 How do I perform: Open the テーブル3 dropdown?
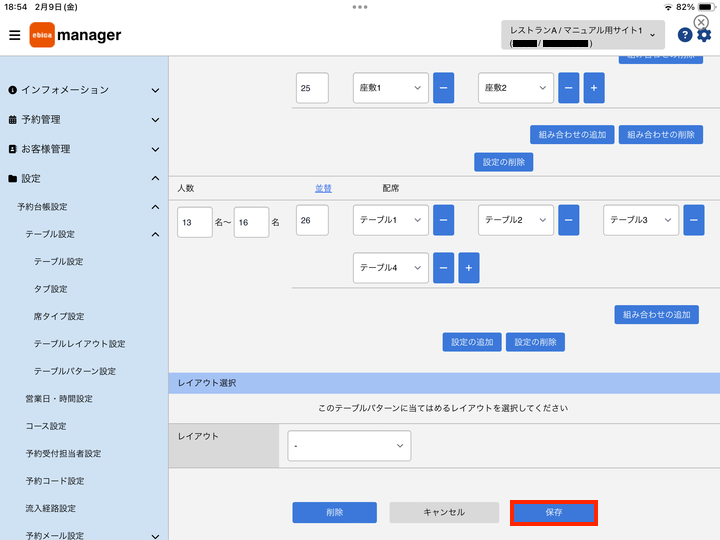pyautogui.click(x=641, y=220)
